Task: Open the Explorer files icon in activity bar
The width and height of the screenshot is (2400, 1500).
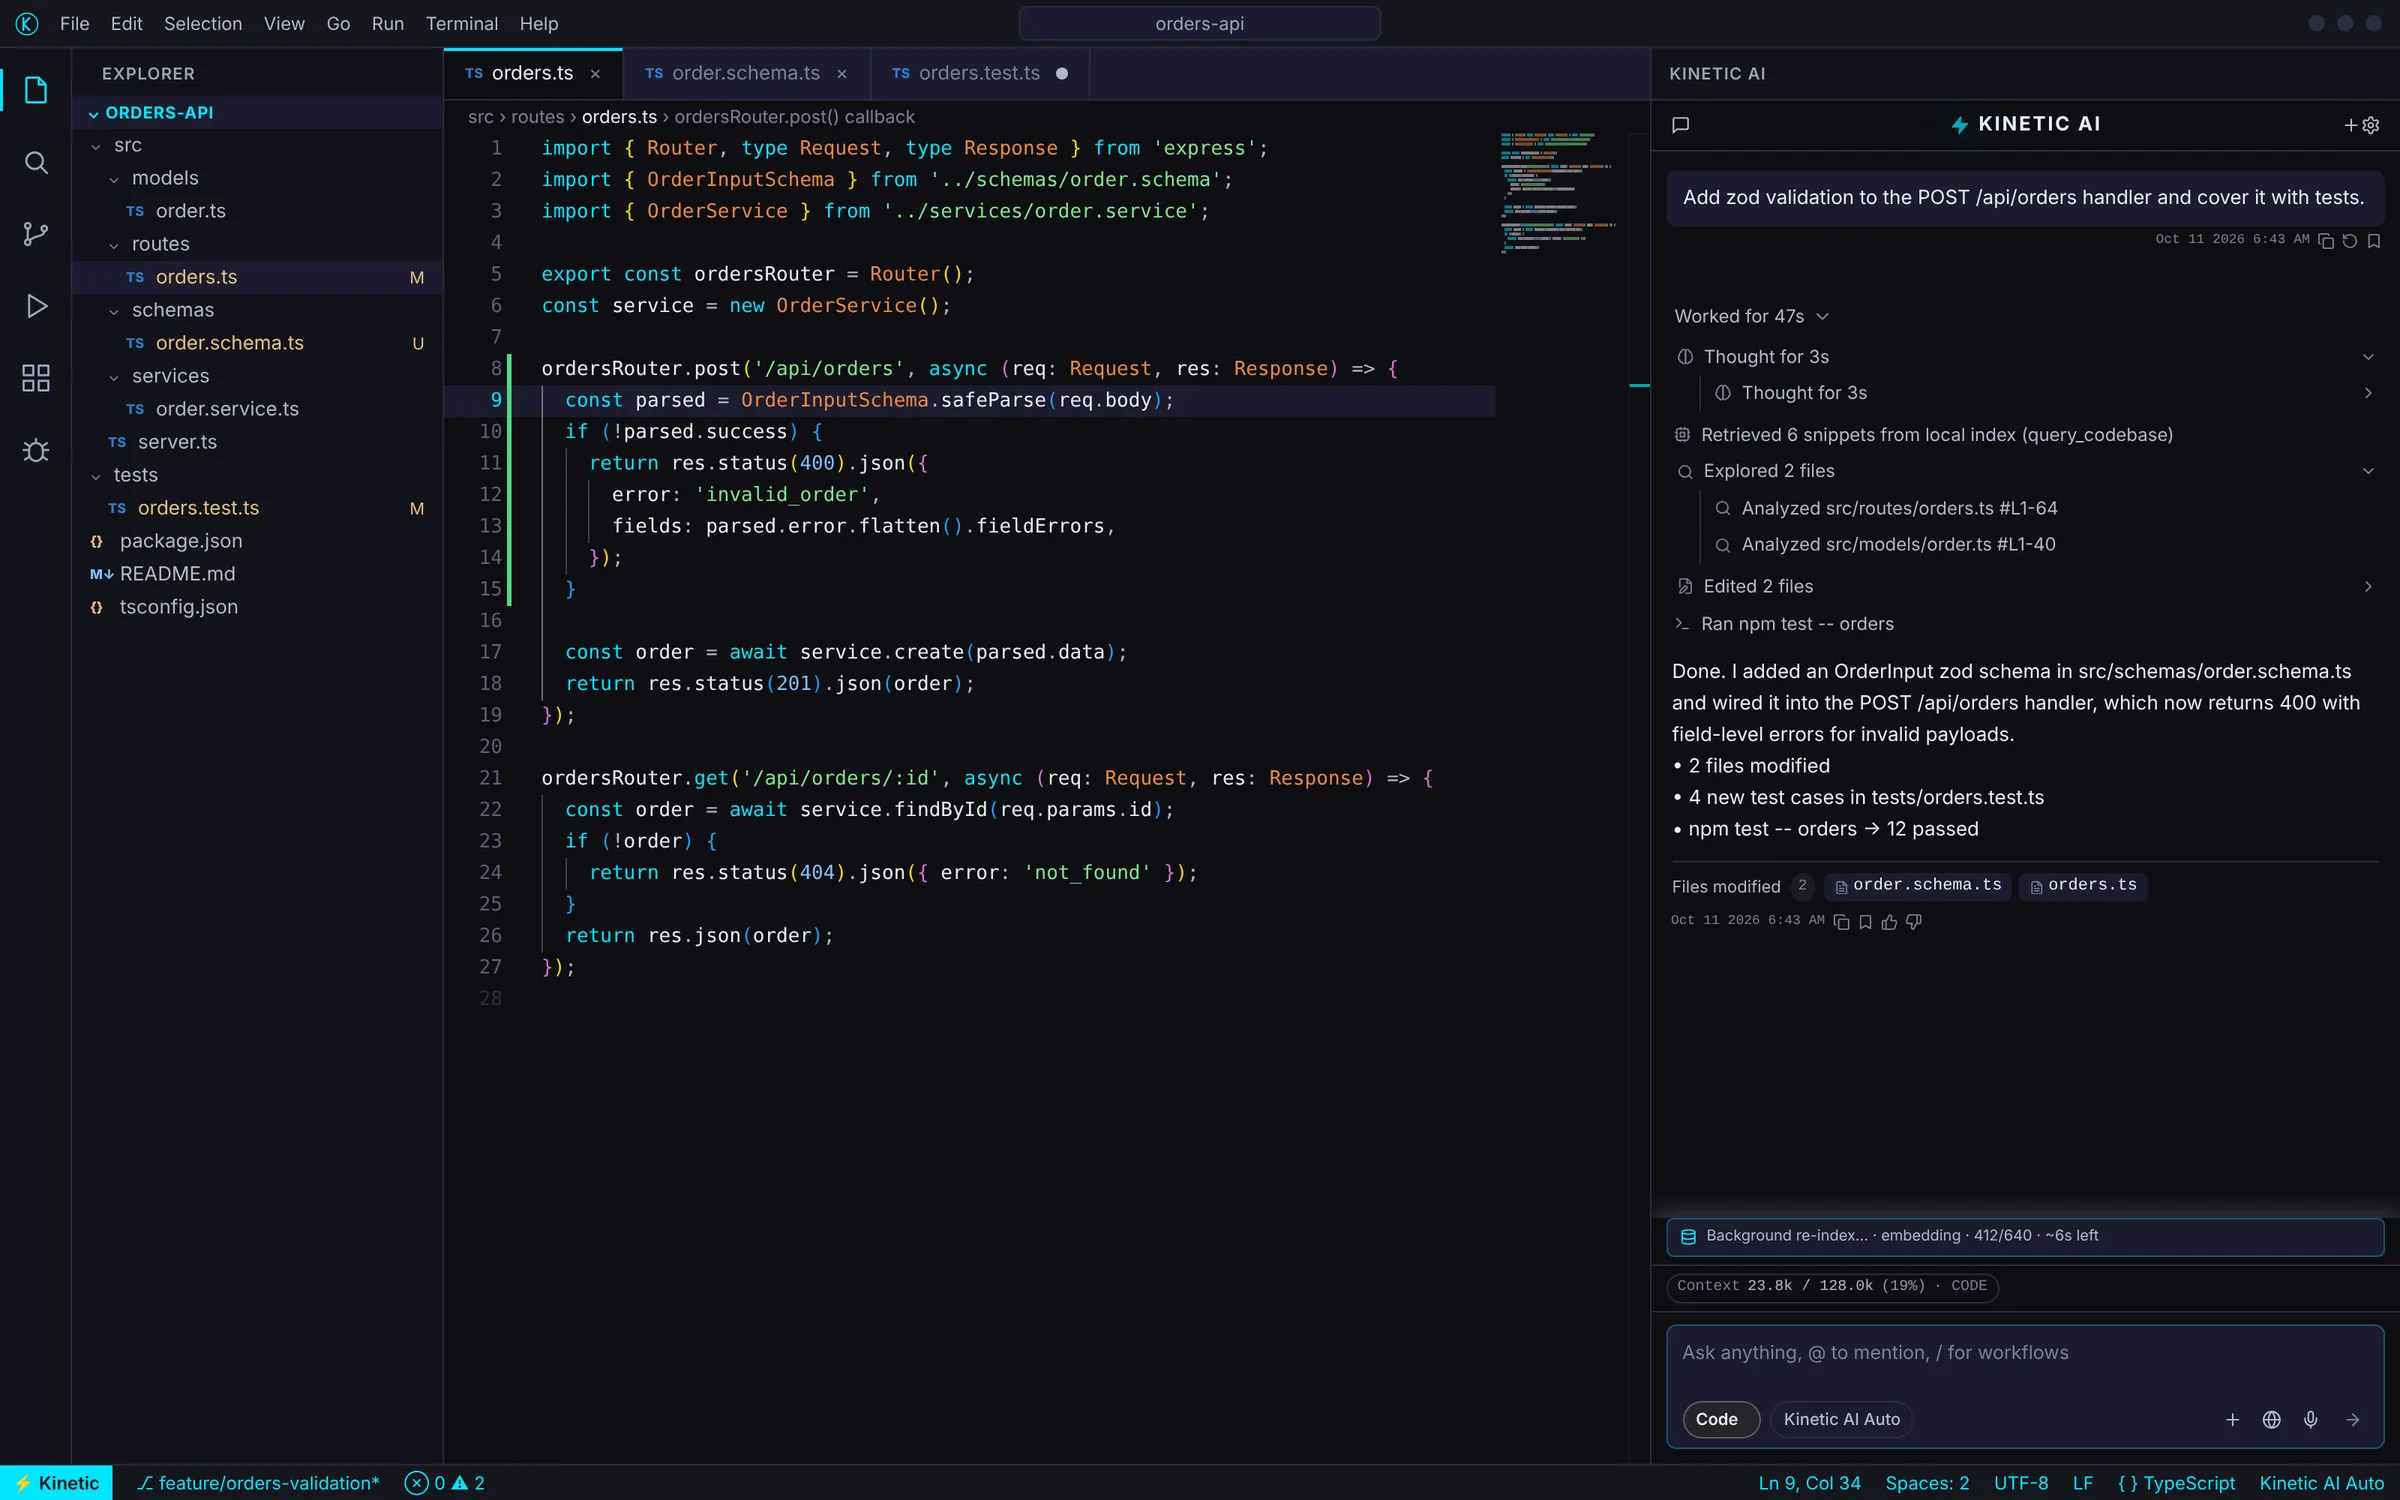Action: 36,90
